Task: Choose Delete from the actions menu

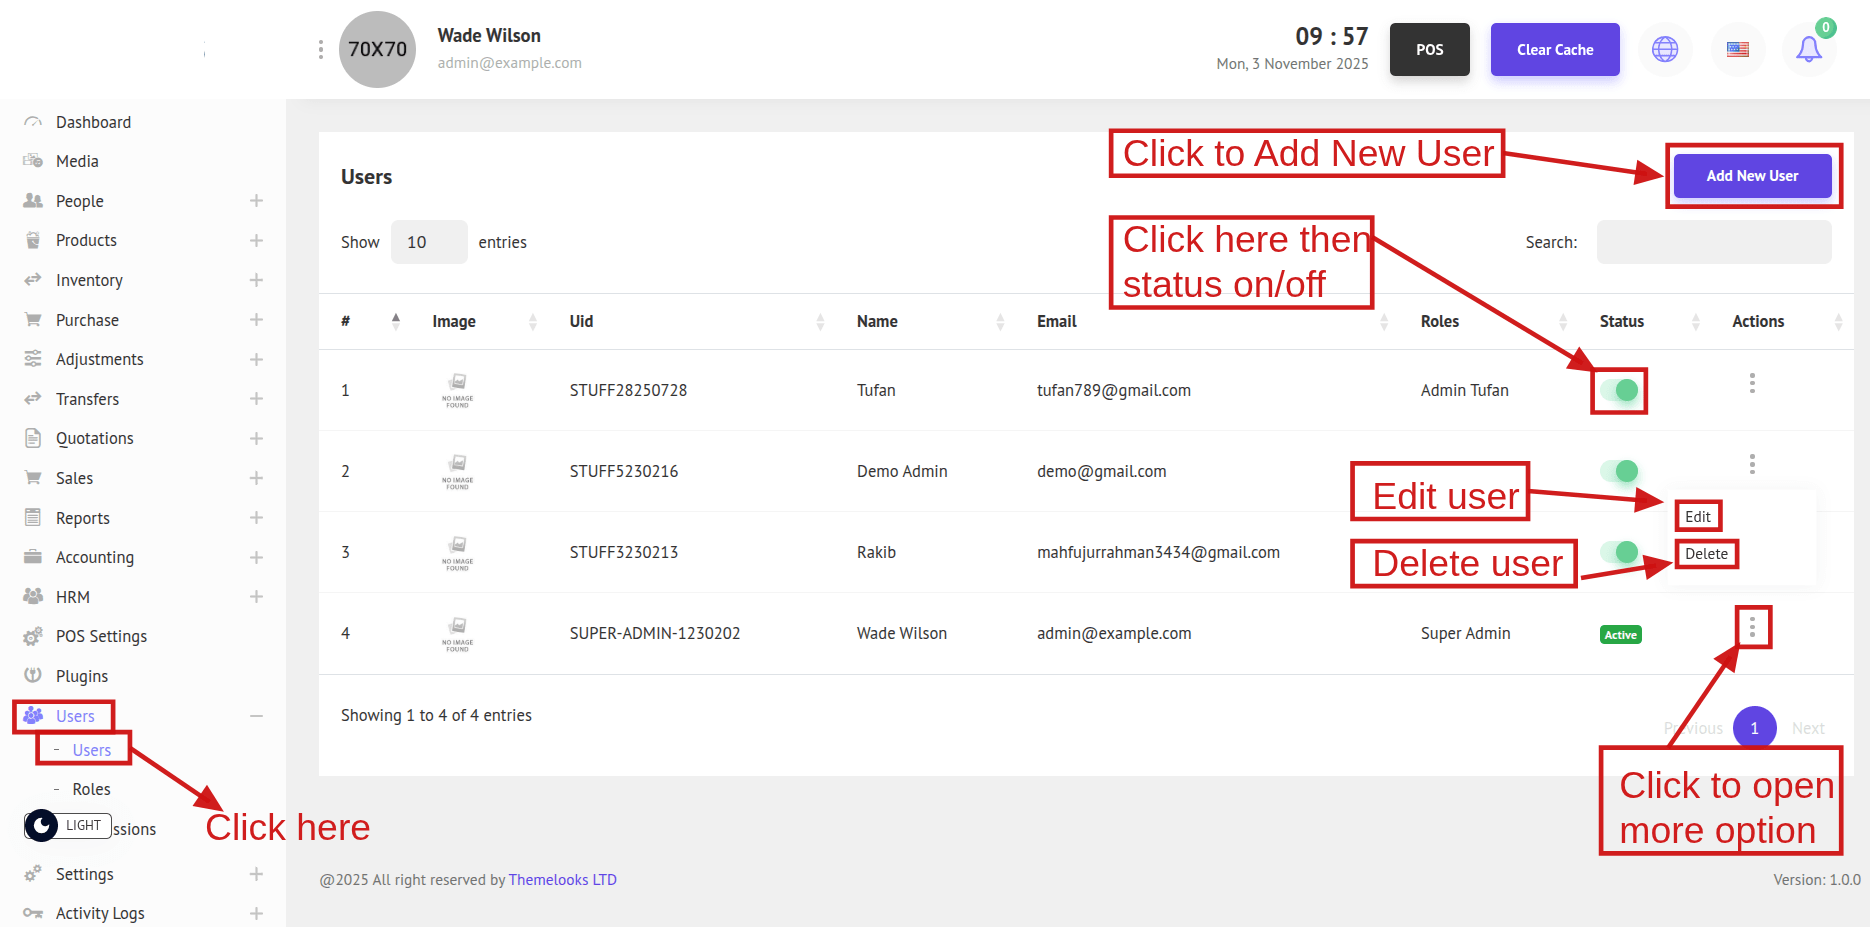Action: click(x=1706, y=554)
